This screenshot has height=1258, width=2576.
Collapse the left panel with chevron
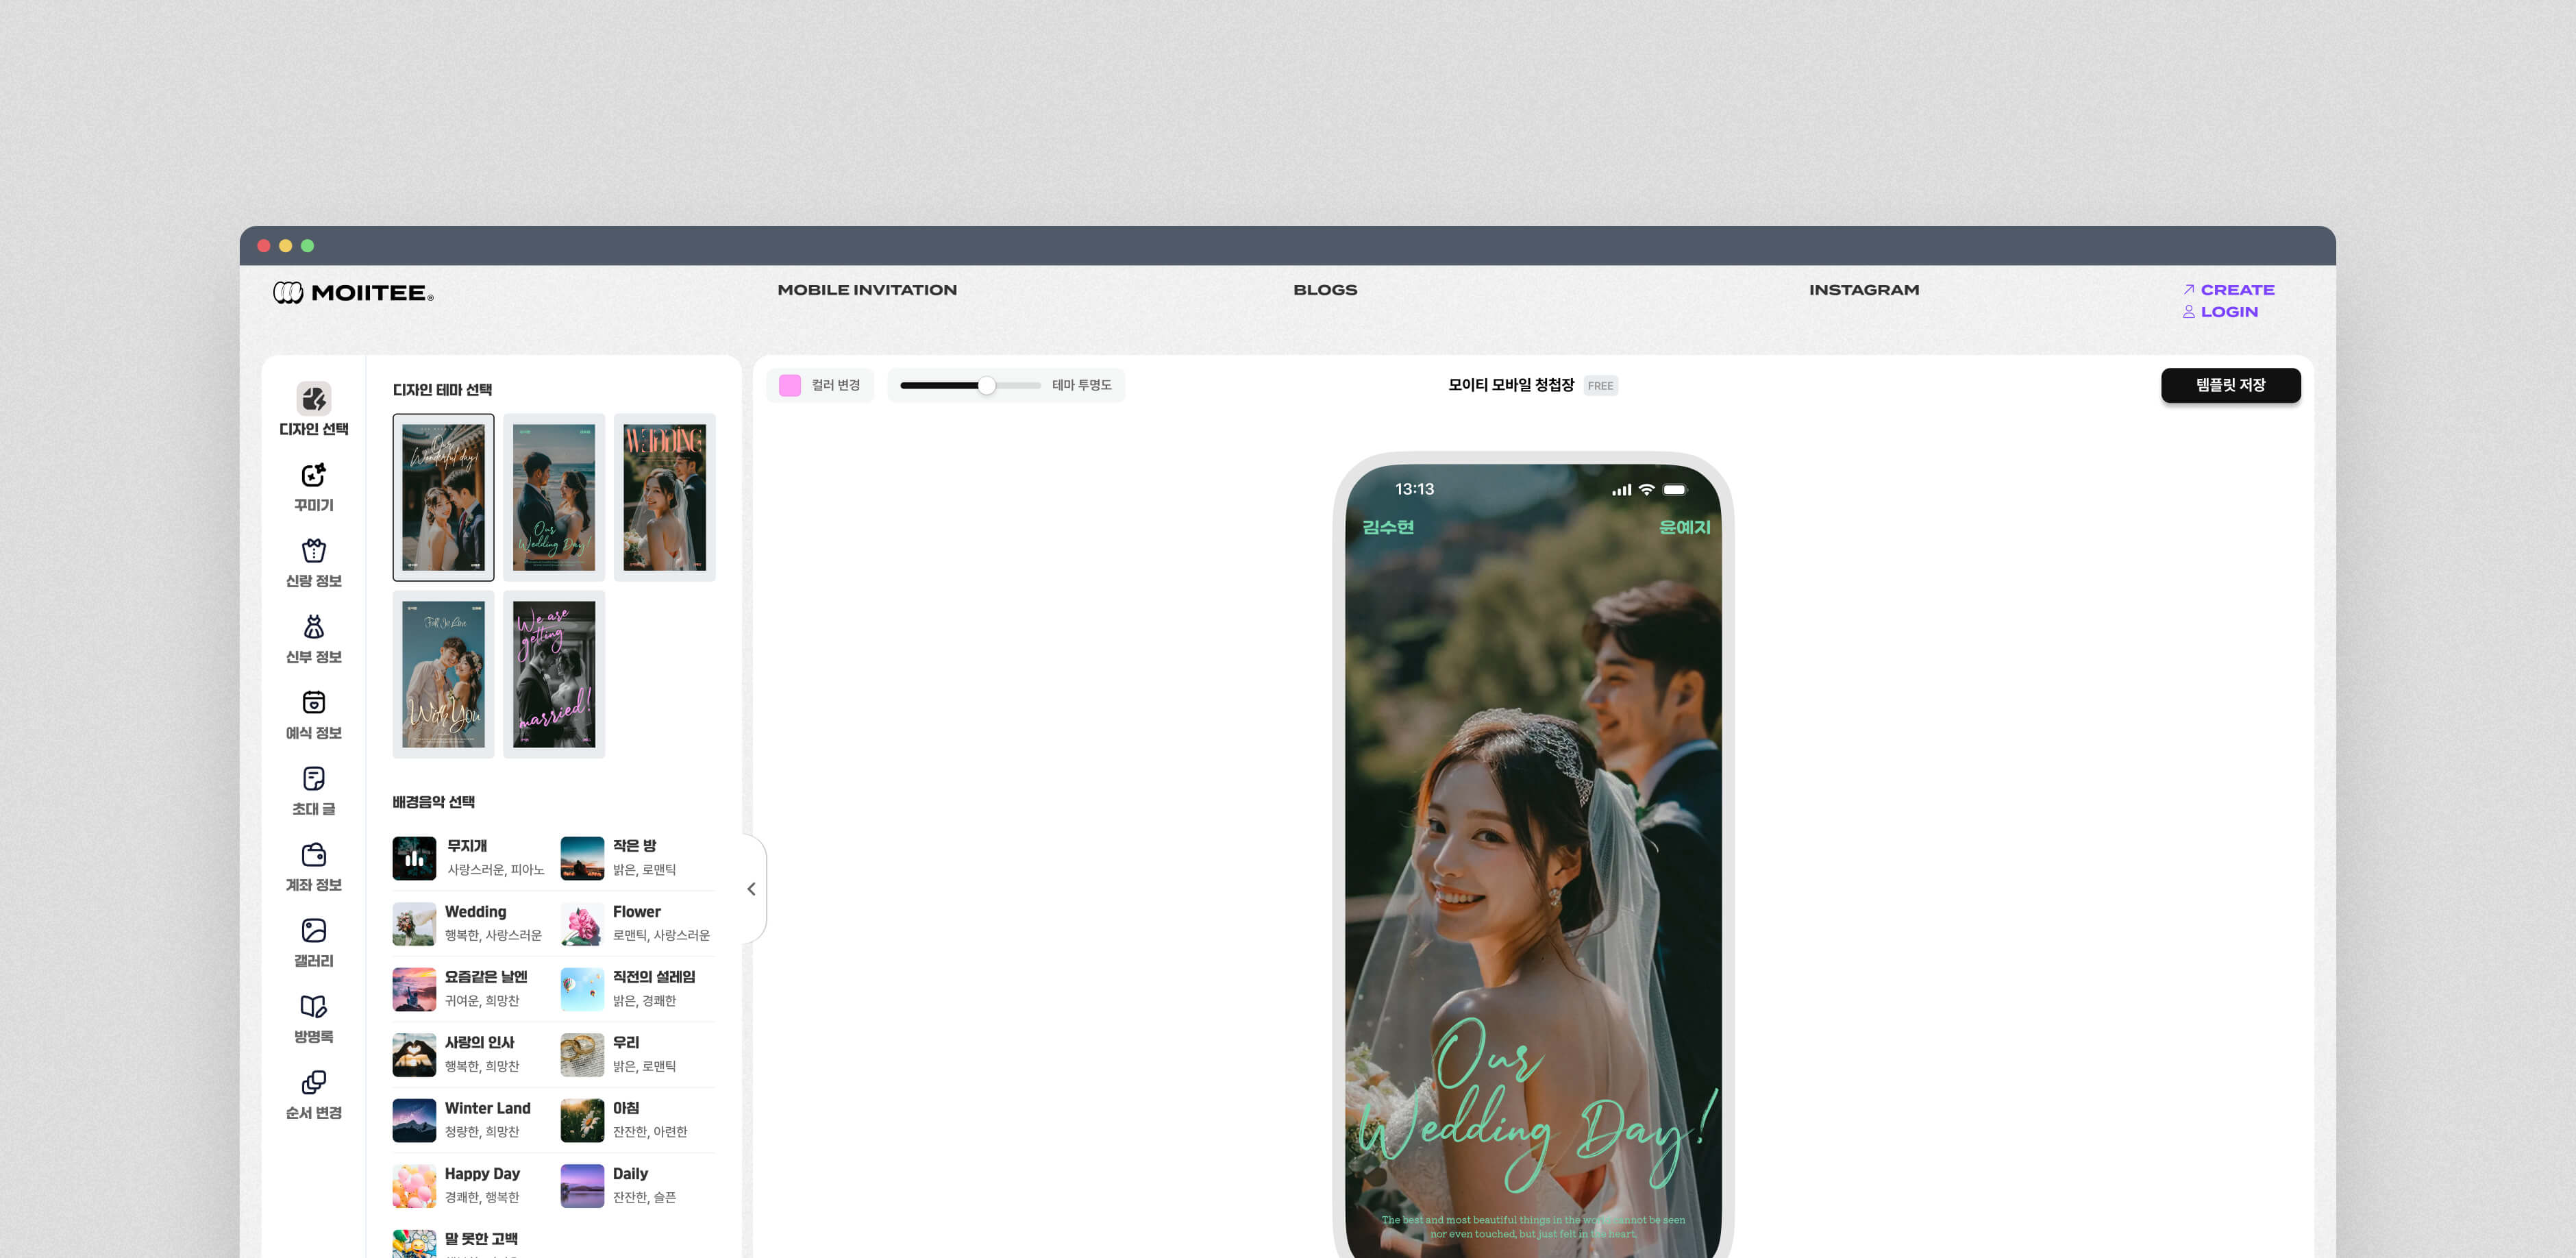pos(752,889)
